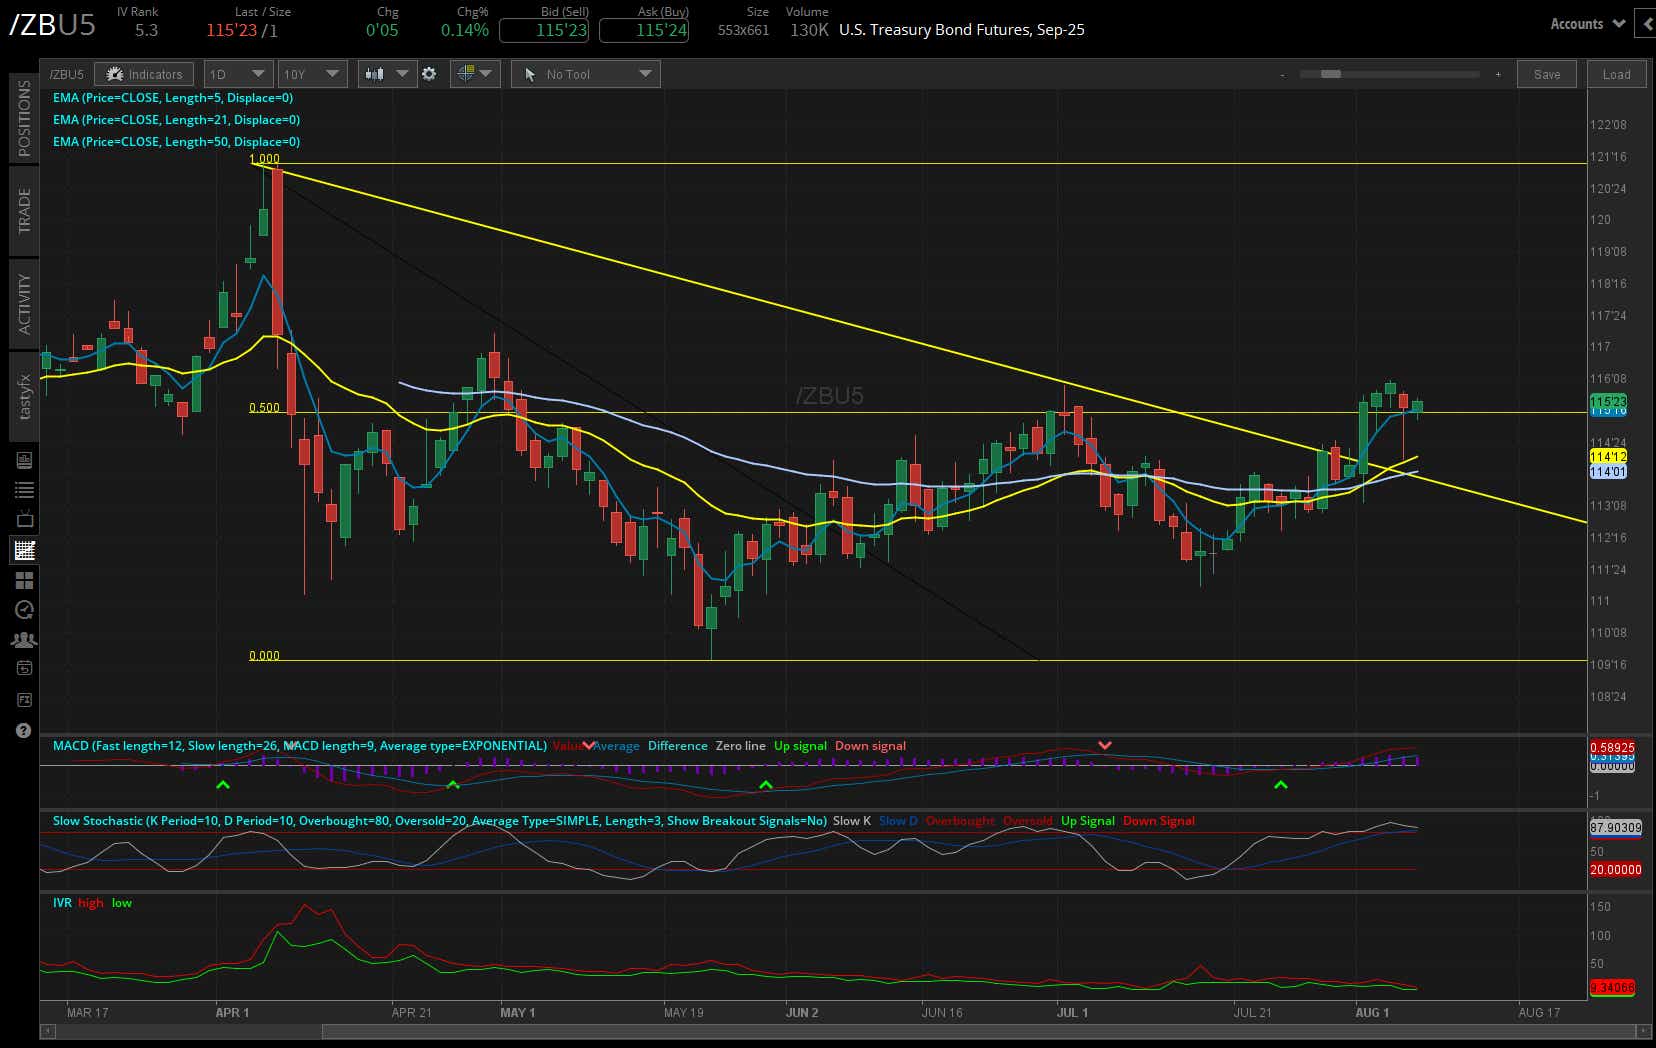Select the active chart grid sidebar icon

coord(24,549)
